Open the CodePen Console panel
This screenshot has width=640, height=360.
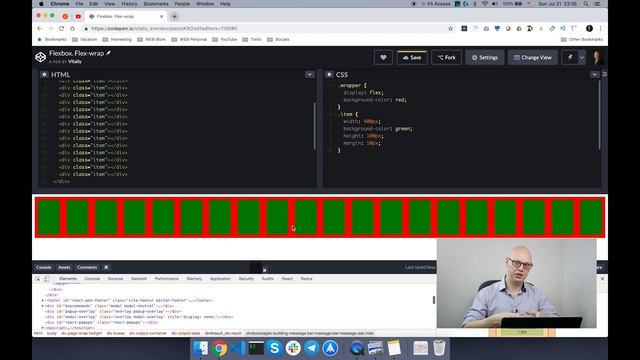coord(43,267)
